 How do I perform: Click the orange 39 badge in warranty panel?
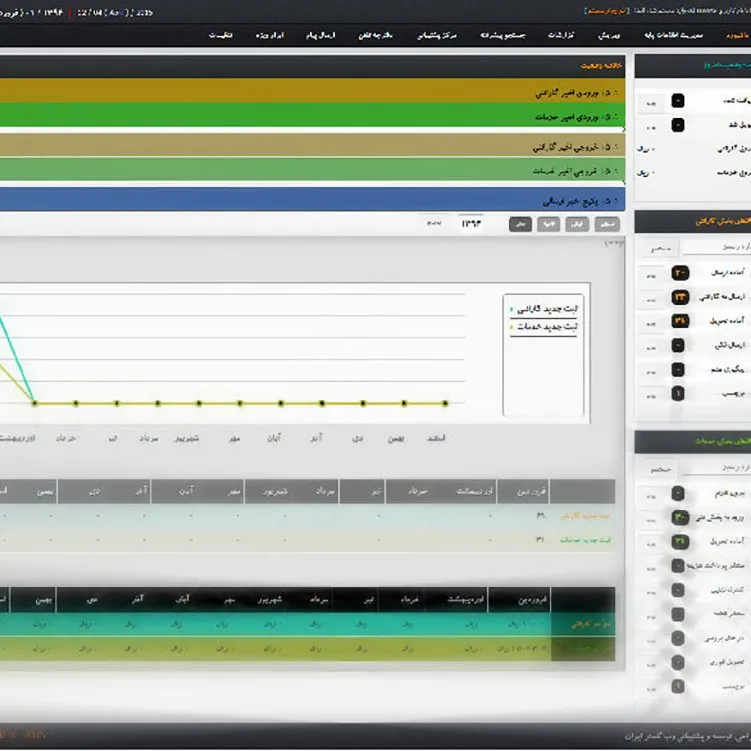click(679, 321)
